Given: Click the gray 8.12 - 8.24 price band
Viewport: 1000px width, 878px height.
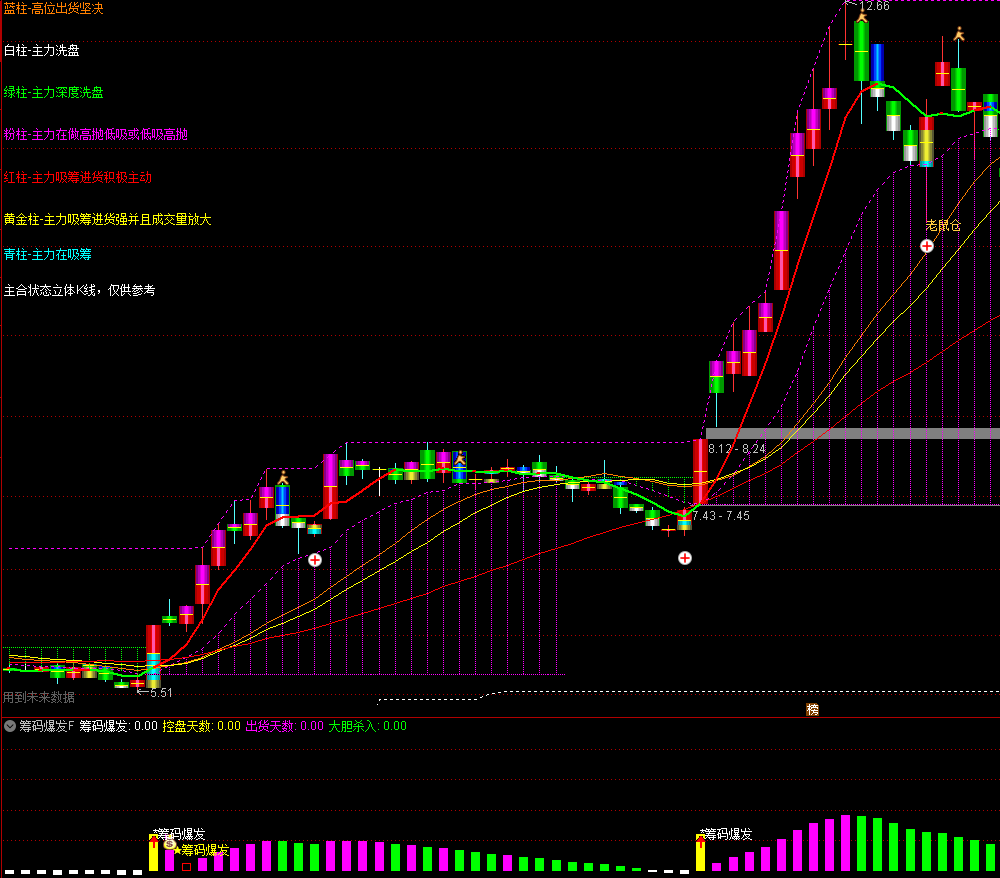Looking at the screenshot, I should click(x=852, y=433).
